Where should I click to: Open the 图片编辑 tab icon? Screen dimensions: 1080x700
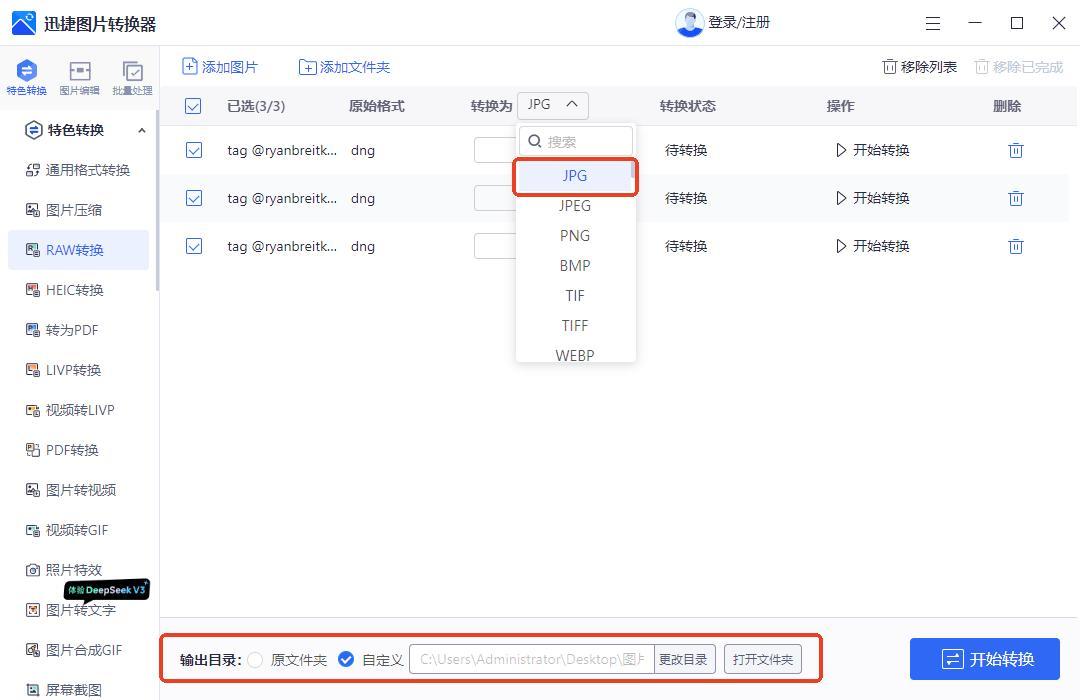point(79,72)
